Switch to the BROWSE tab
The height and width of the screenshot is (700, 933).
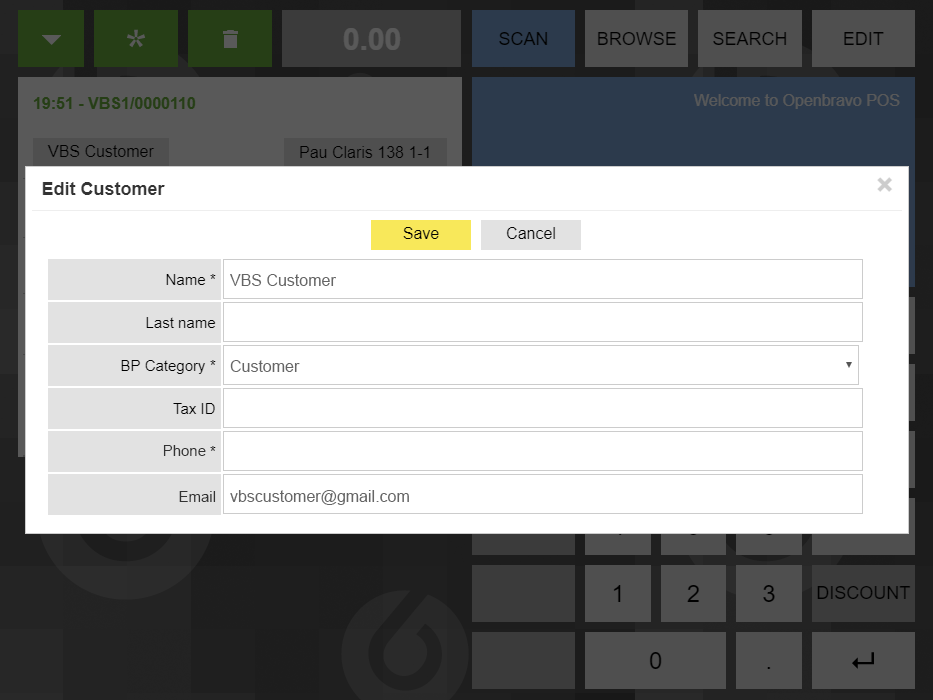click(x=636, y=39)
